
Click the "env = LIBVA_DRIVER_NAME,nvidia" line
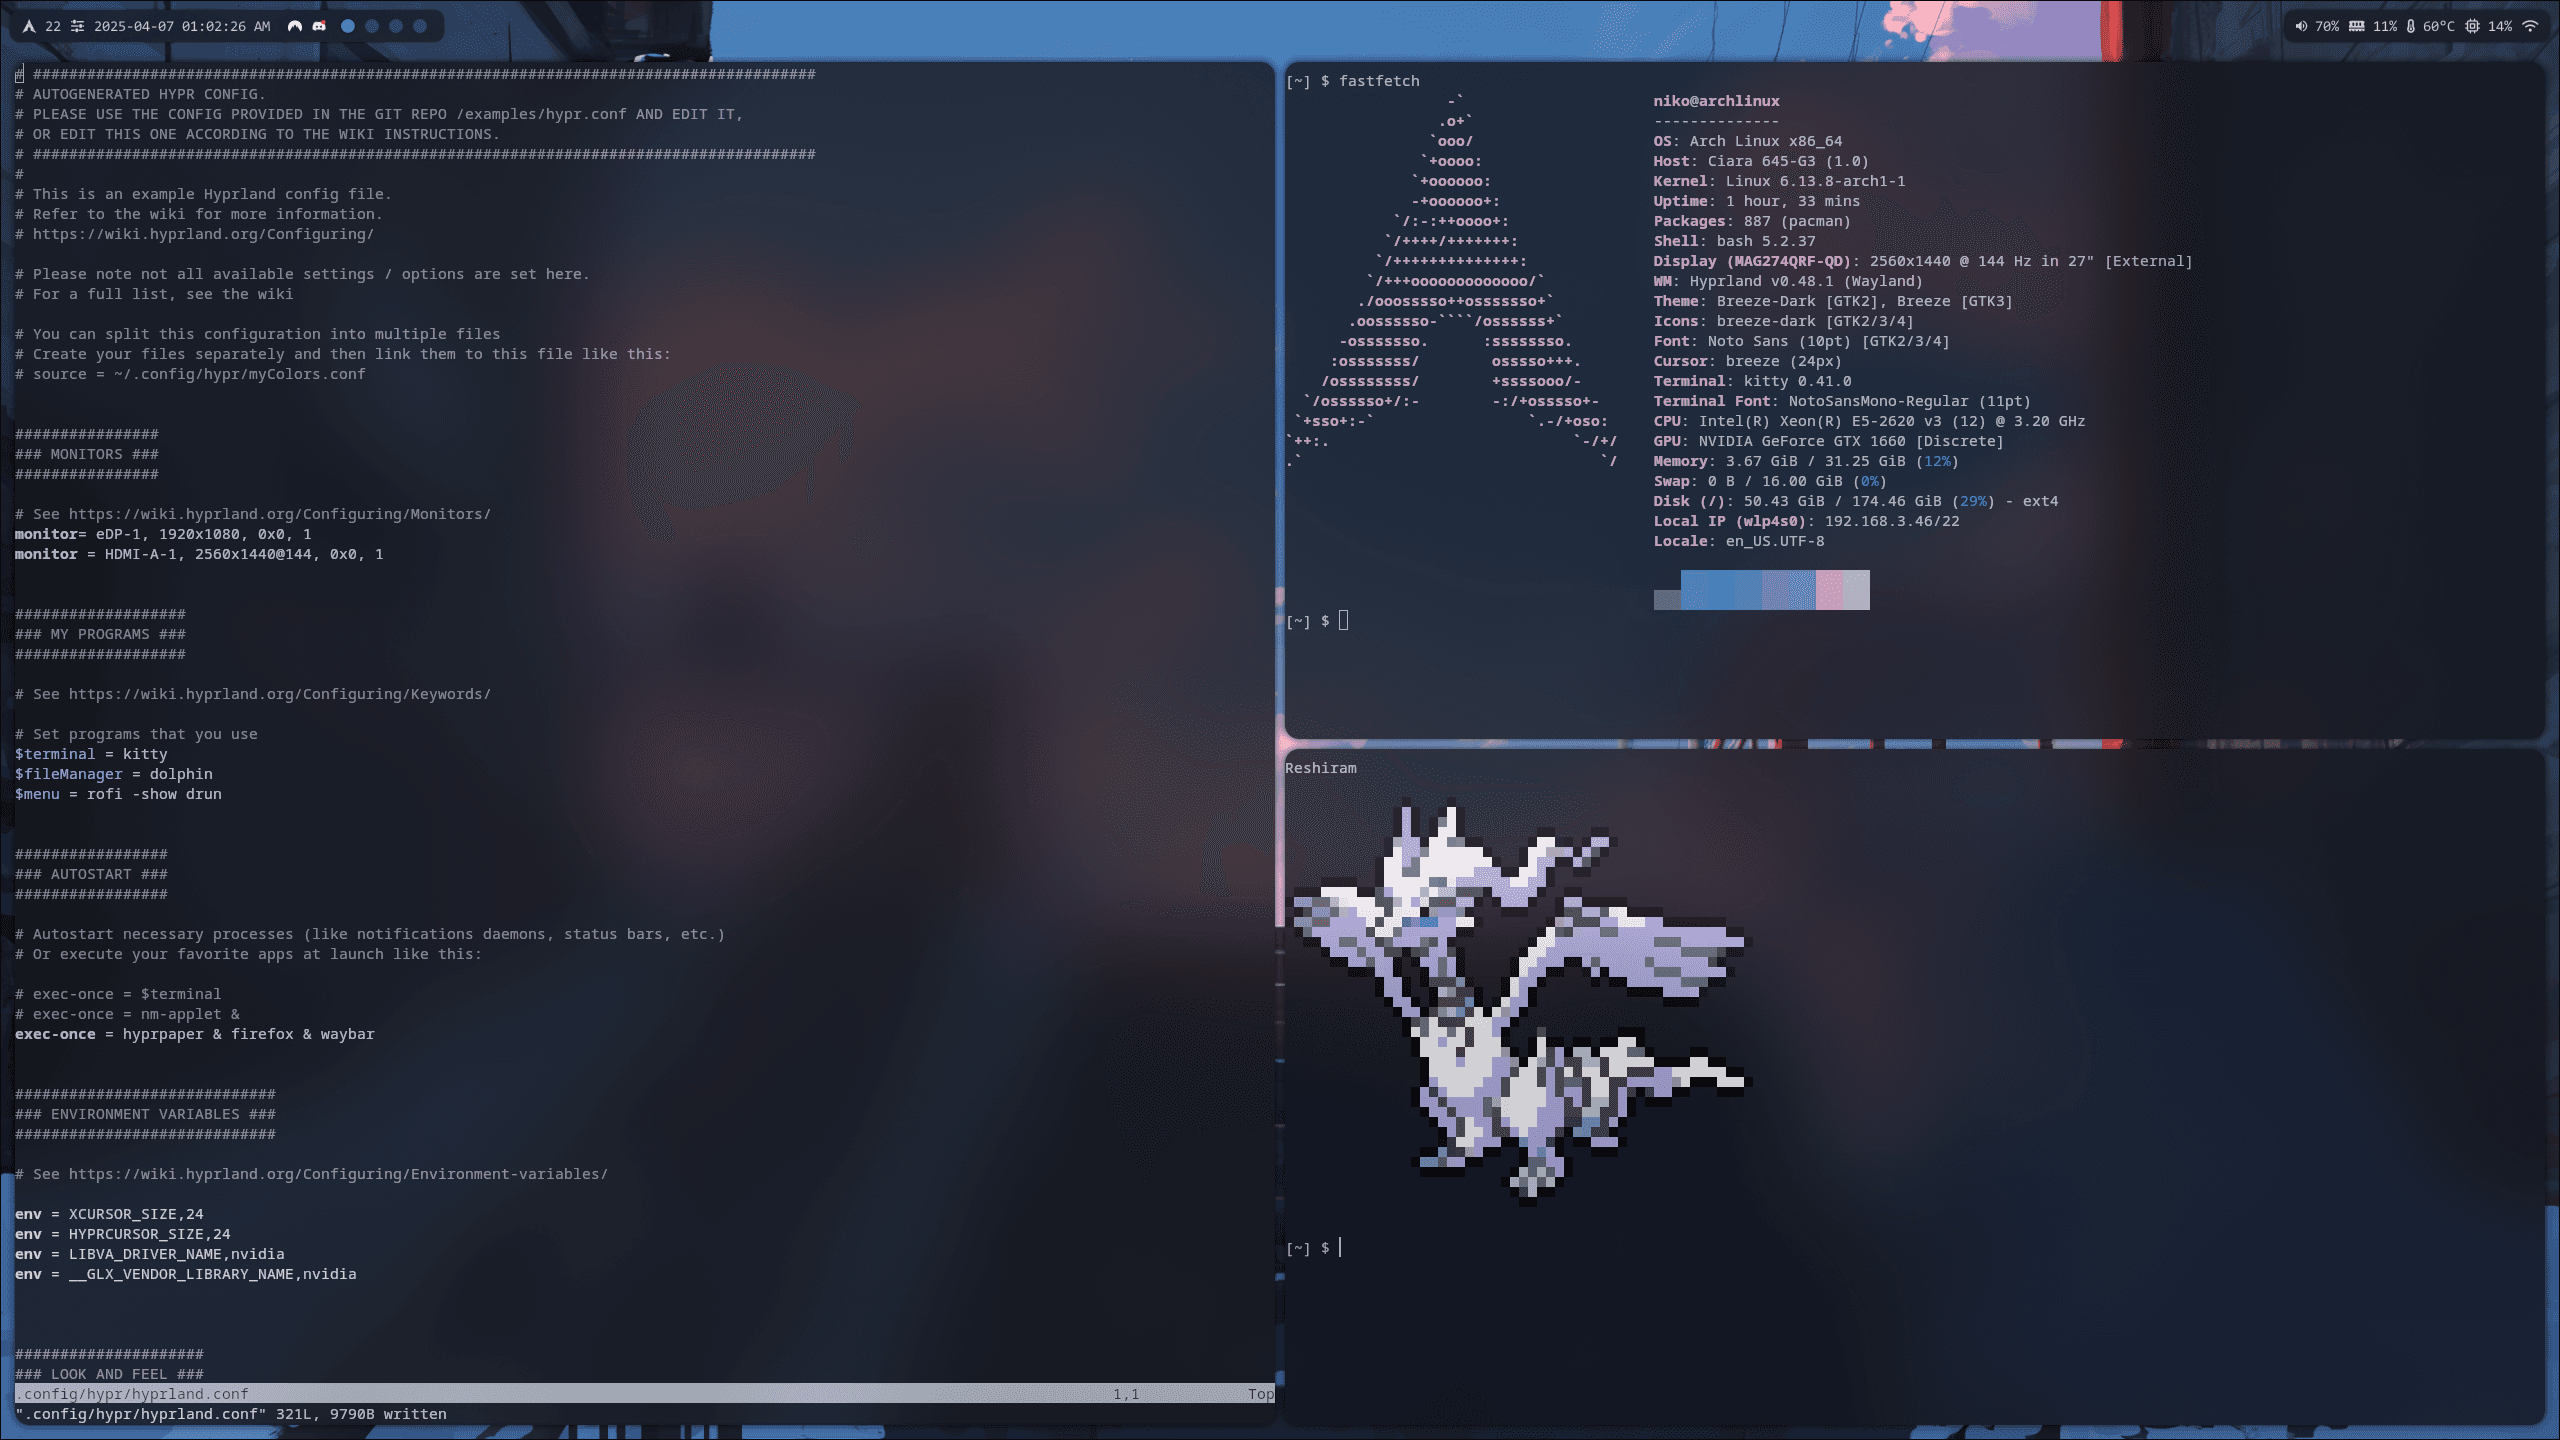[x=149, y=1254]
